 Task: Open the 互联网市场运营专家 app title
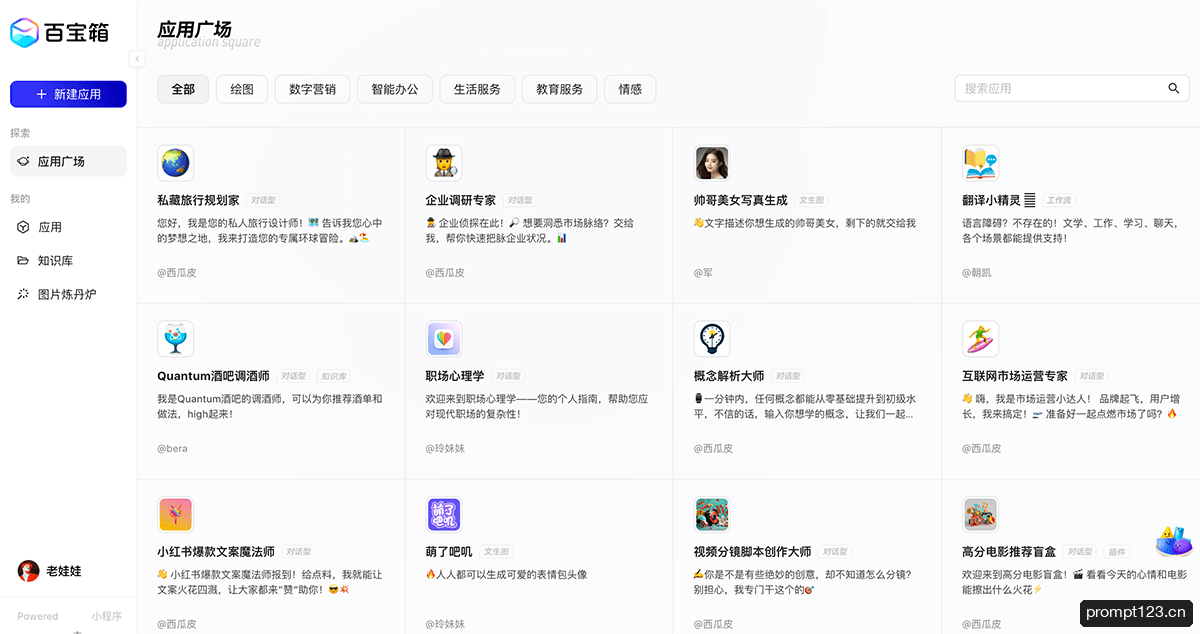click(1015, 376)
